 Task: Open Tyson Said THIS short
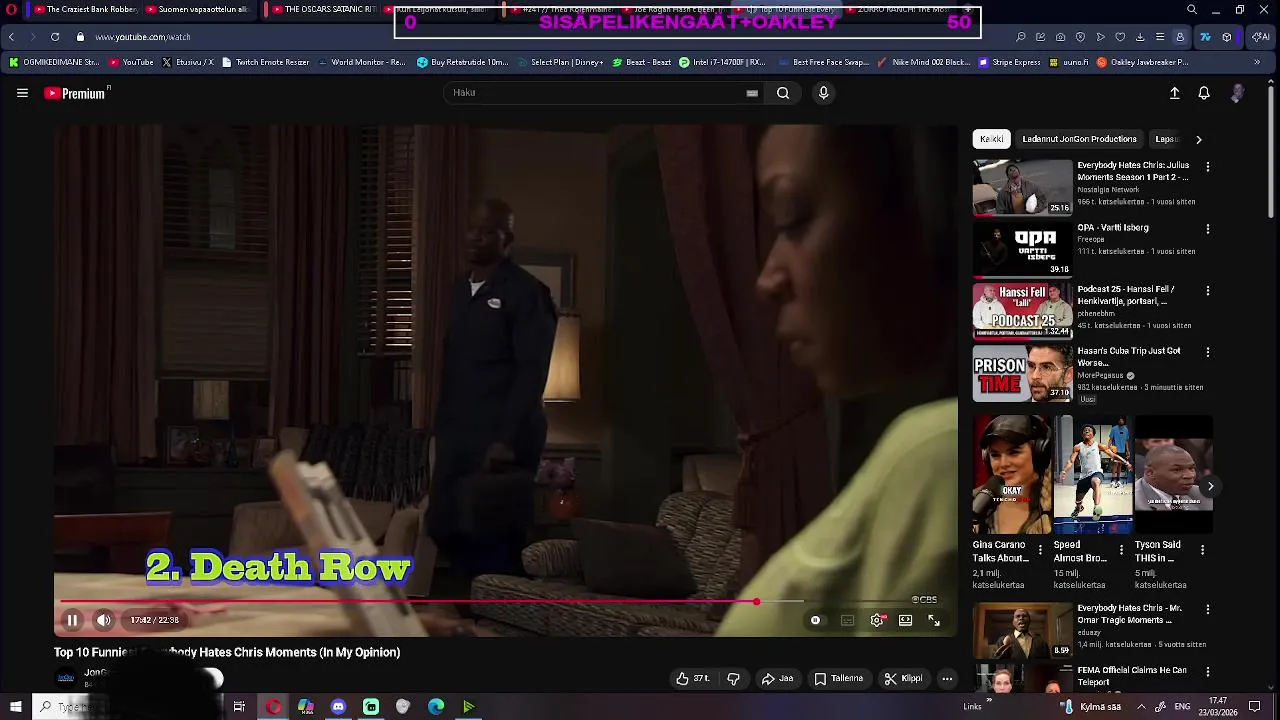1173,475
